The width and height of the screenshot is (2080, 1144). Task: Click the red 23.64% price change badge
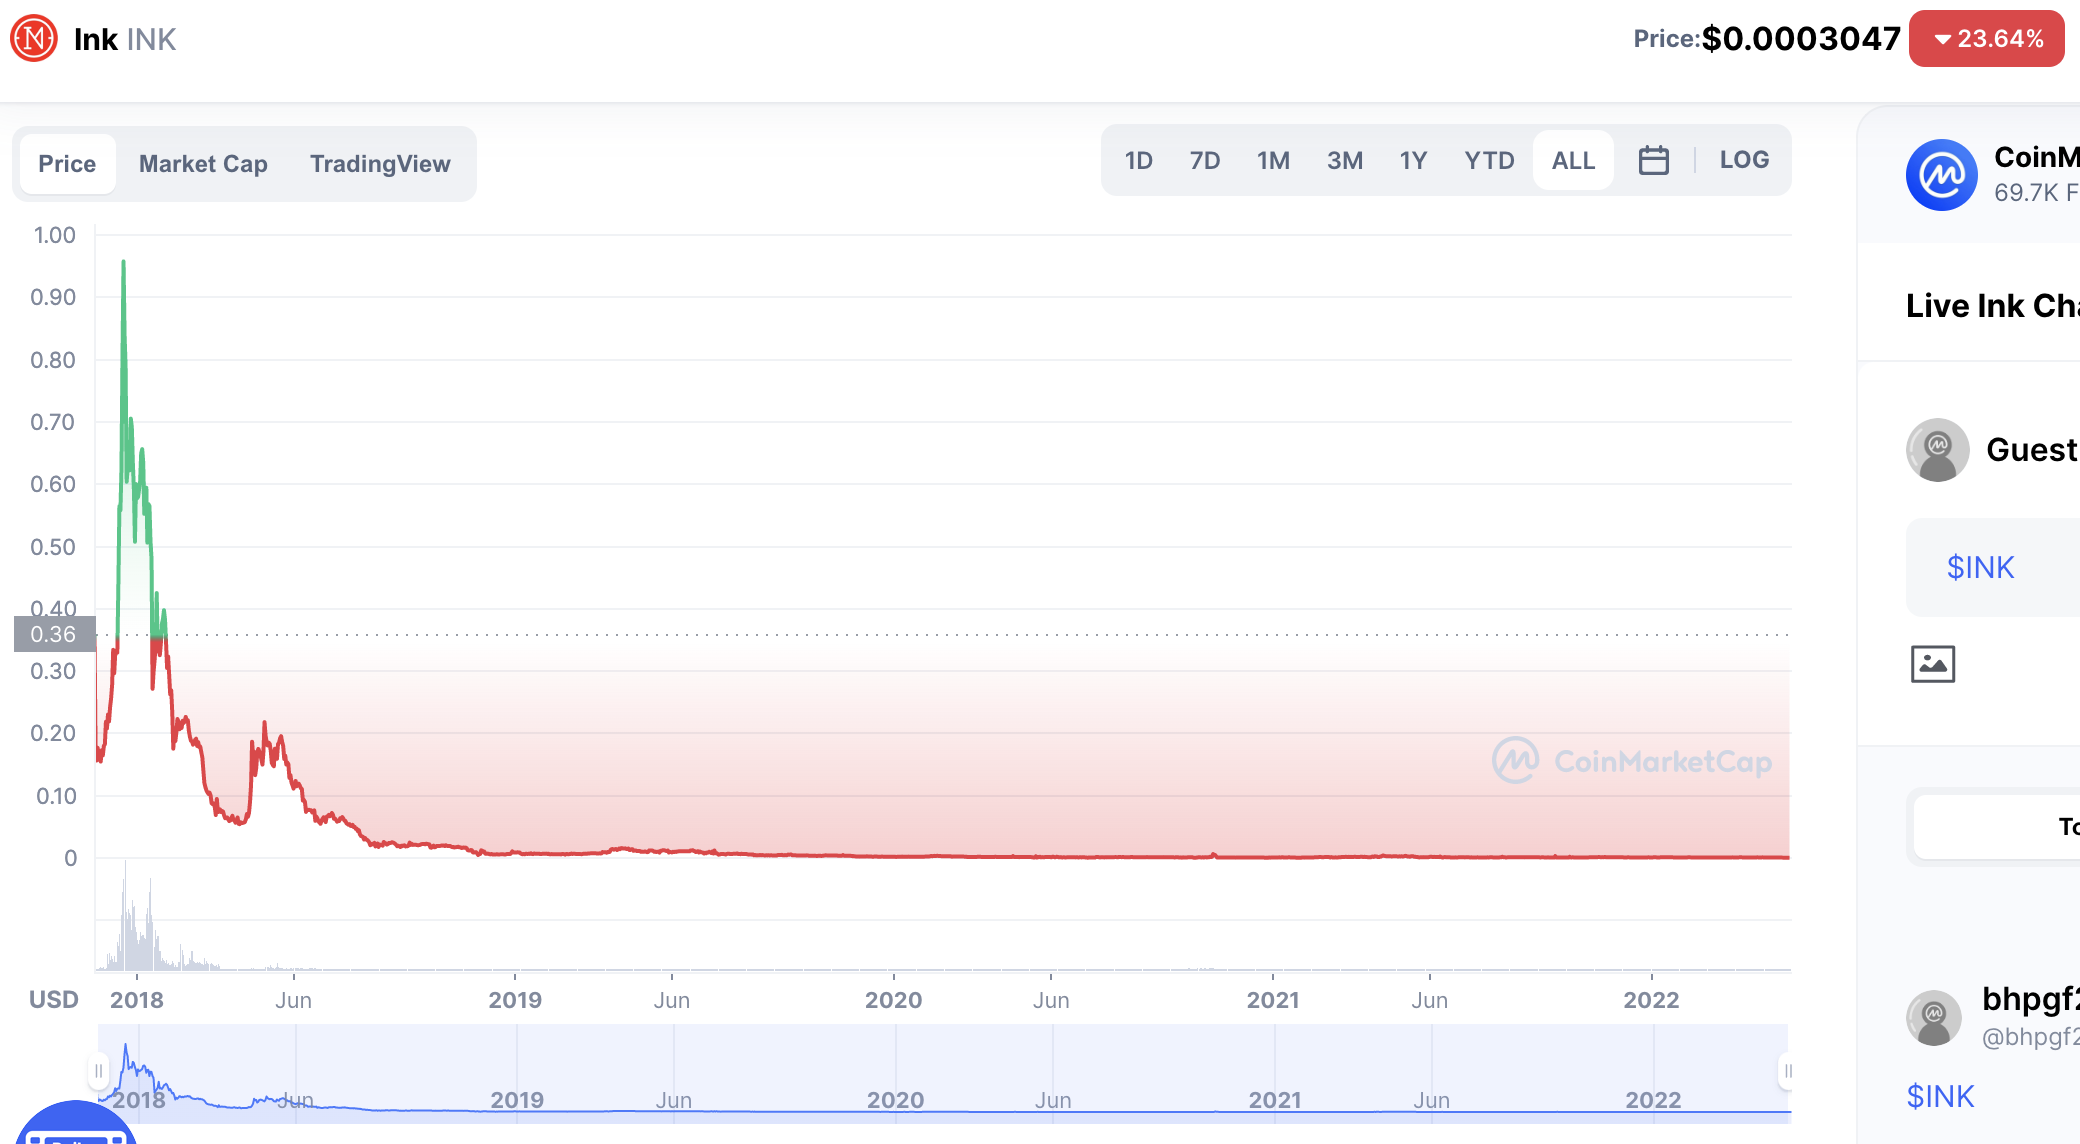pyautogui.click(x=1986, y=39)
